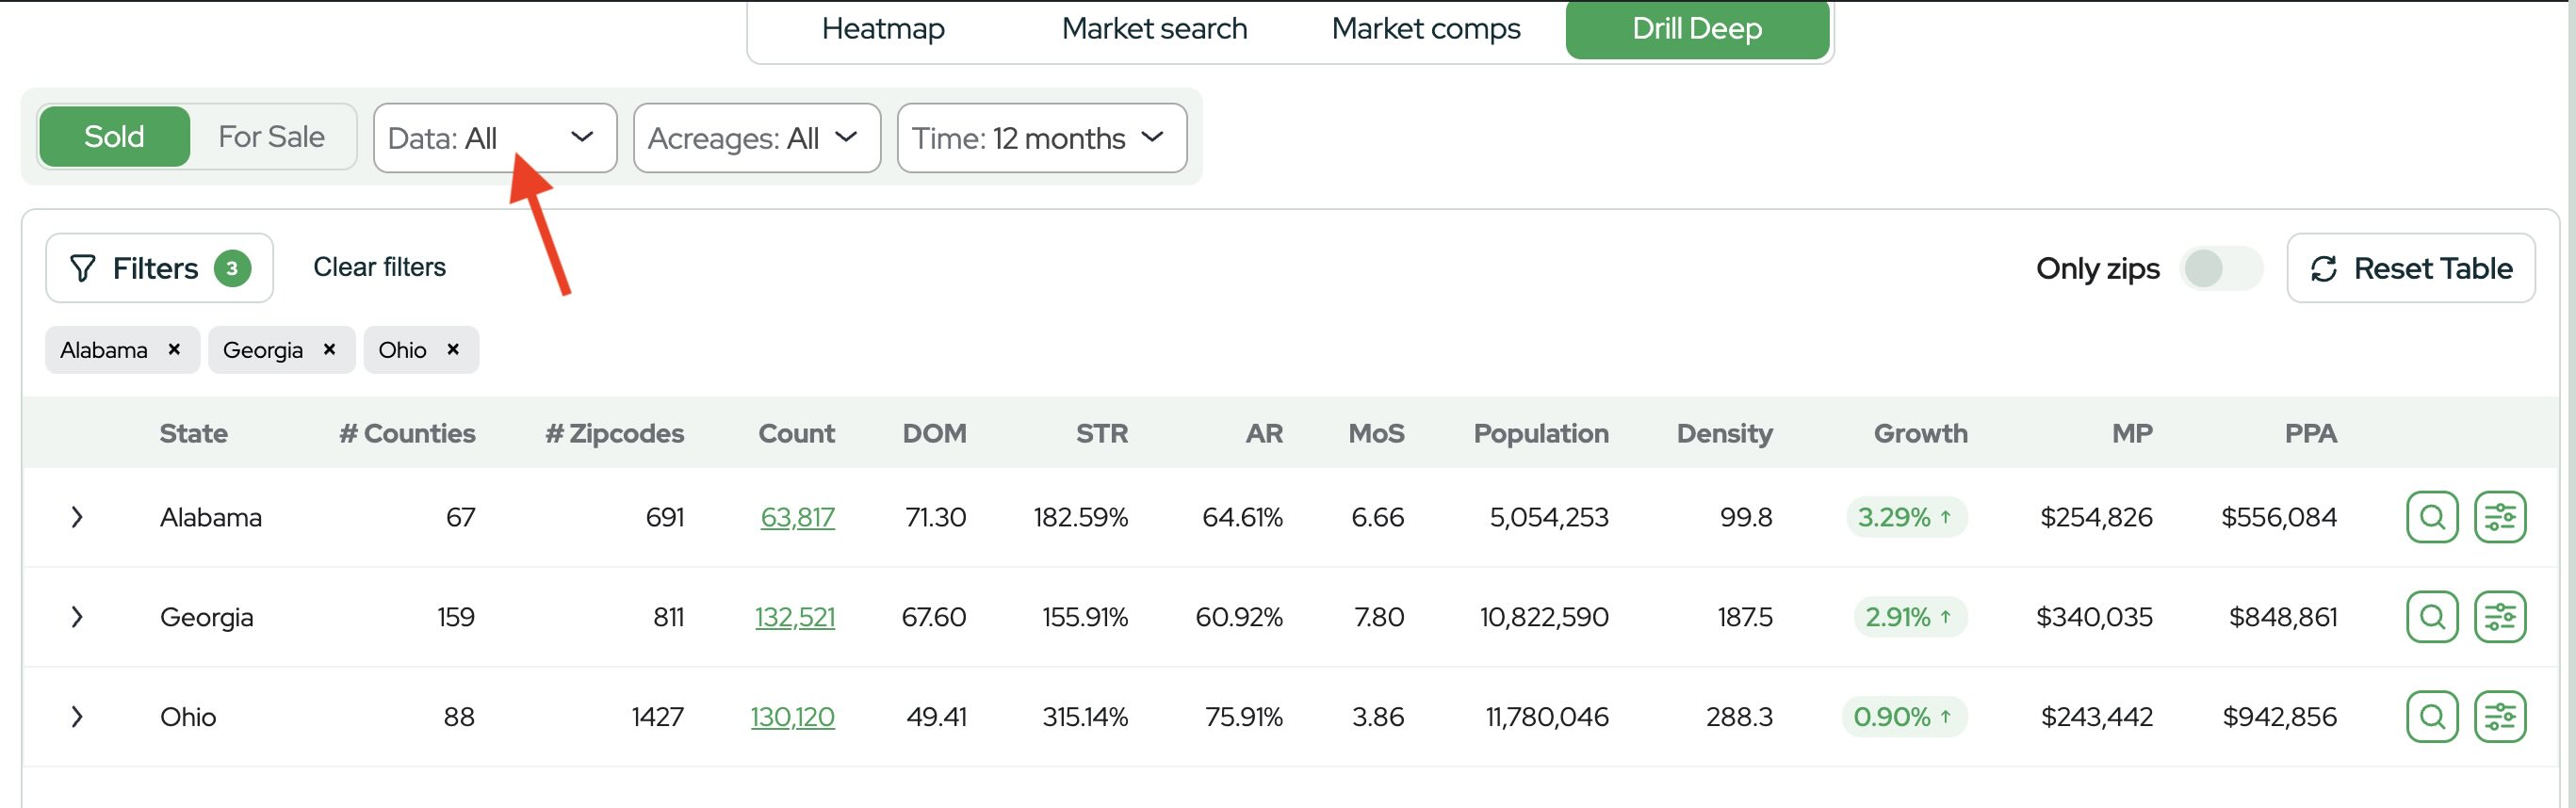
Task: Sort by the Population column header
Action: click(x=1540, y=433)
